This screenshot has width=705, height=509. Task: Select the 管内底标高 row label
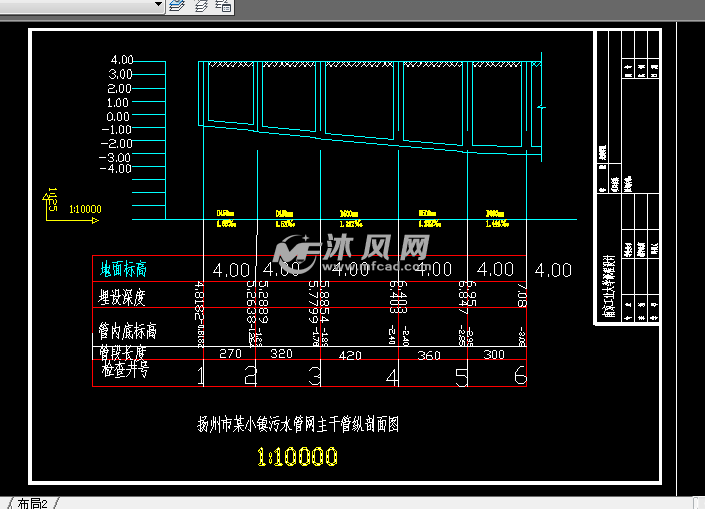tap(127, 330)
